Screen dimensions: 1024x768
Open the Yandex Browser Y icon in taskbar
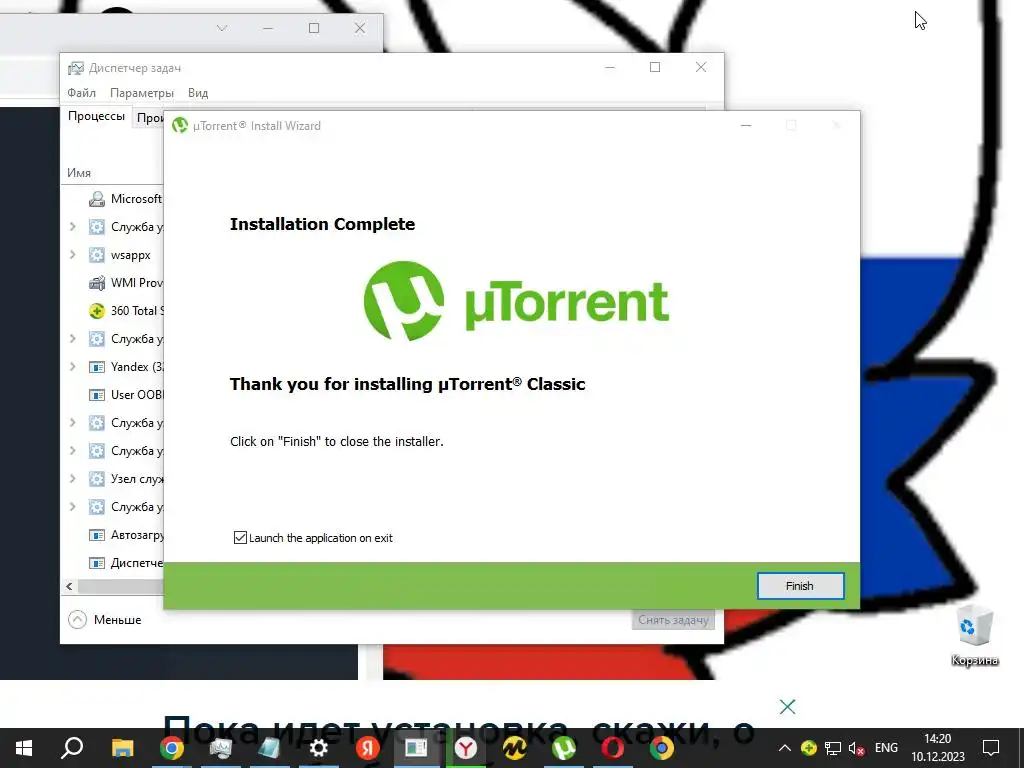point(466,748)
